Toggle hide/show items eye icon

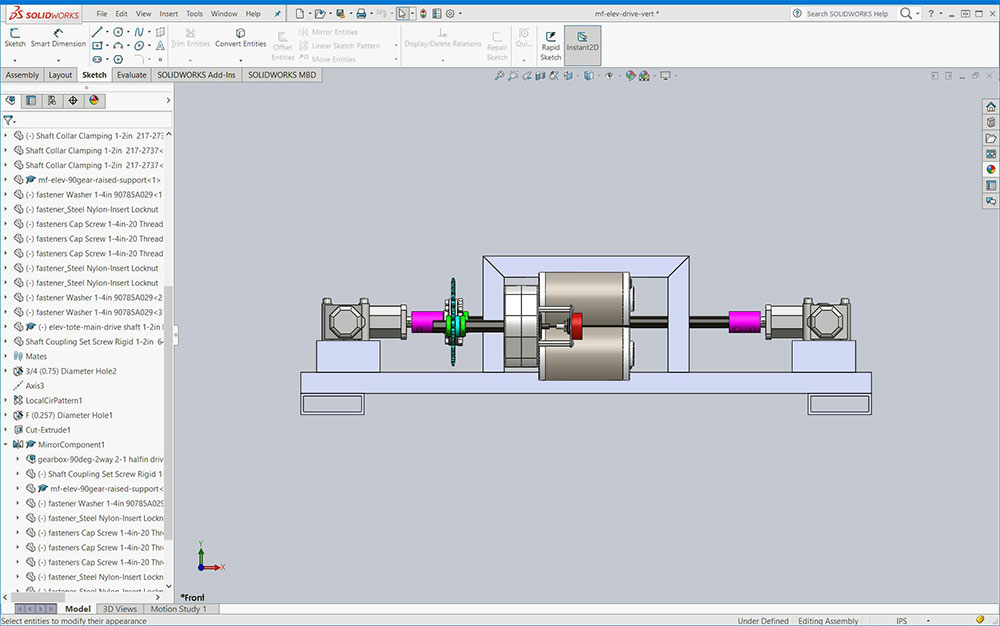pos(609,76)
